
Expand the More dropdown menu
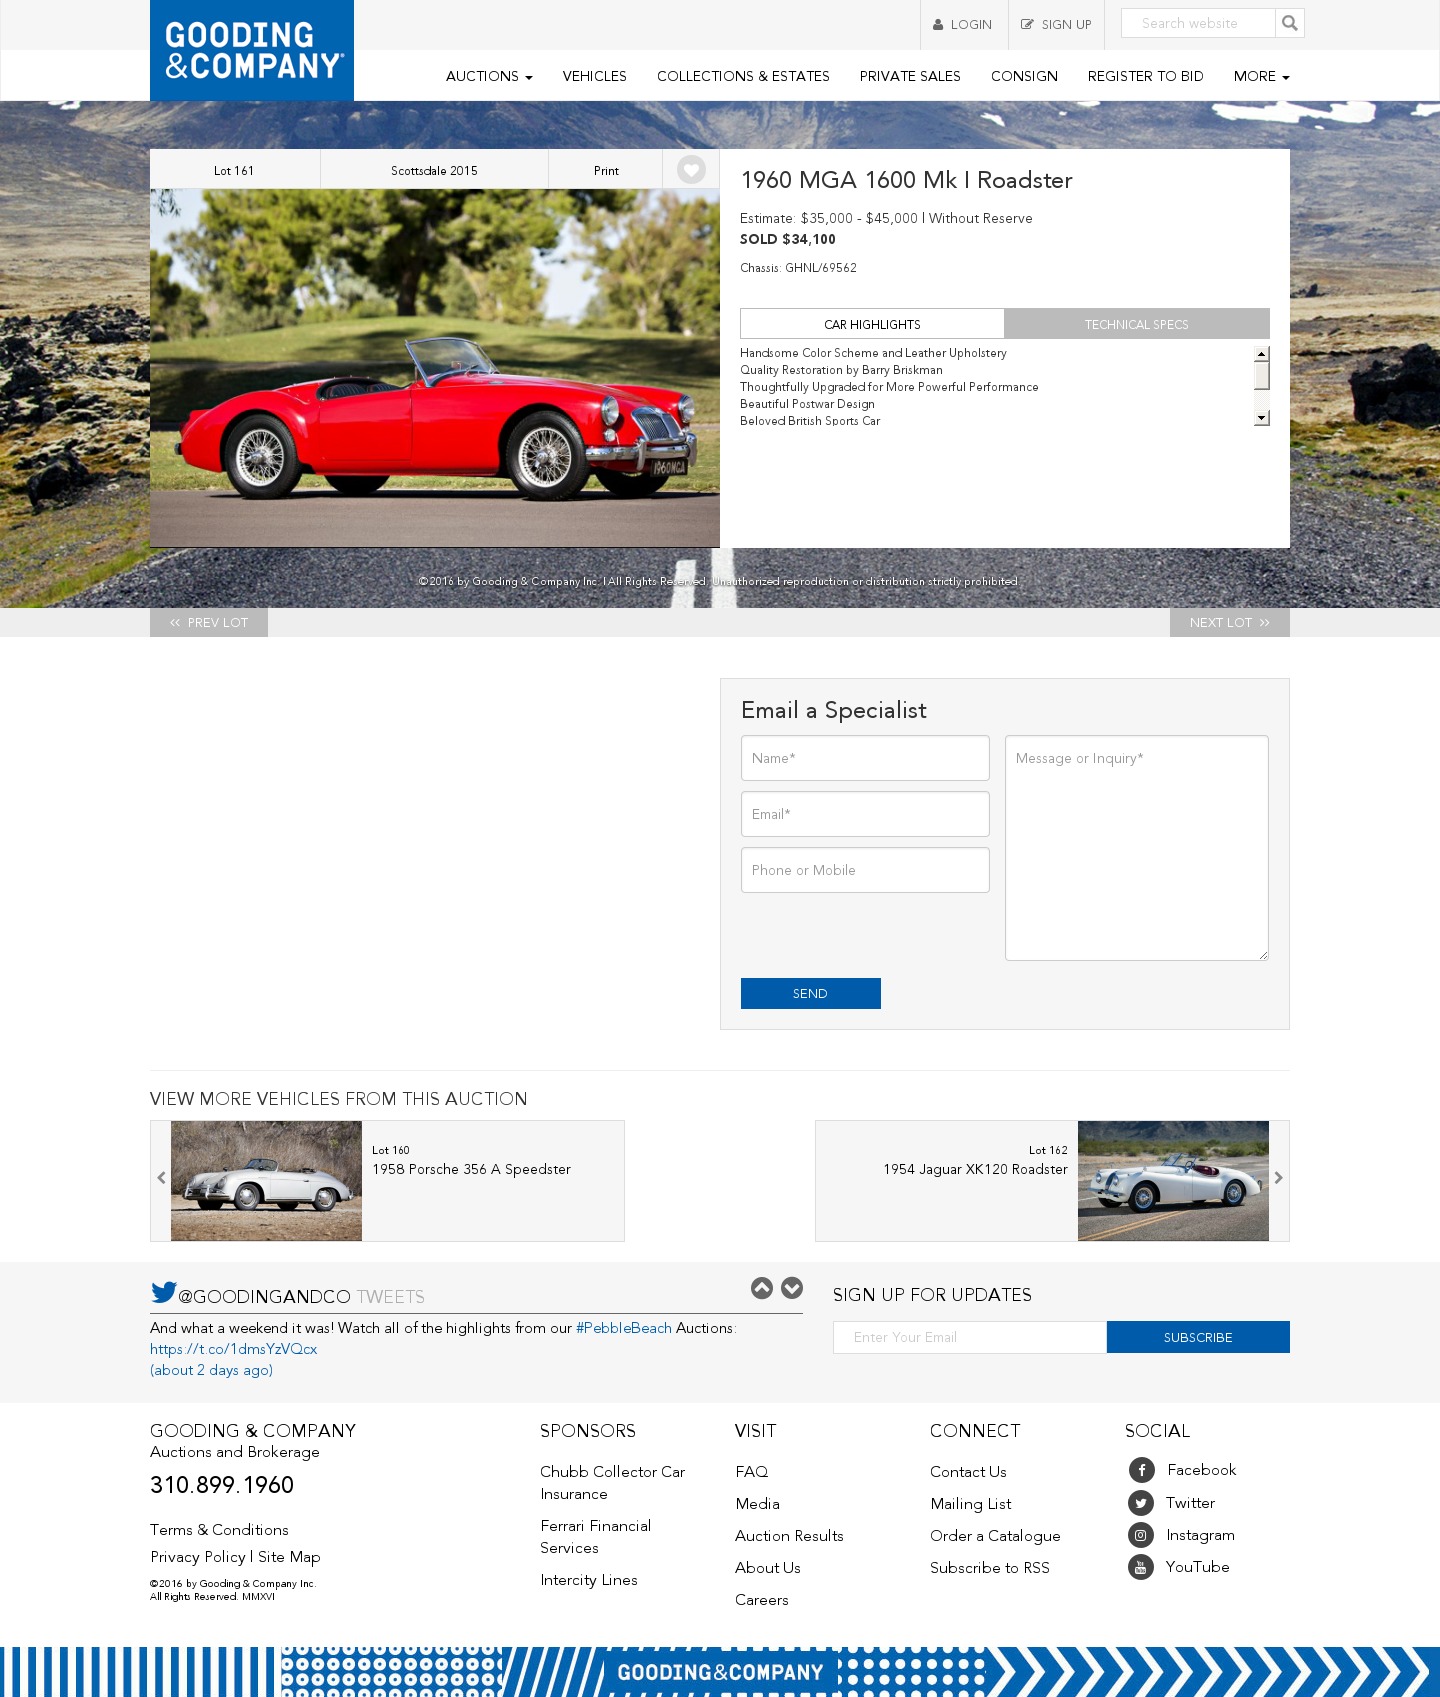[x=1261, y=76]
